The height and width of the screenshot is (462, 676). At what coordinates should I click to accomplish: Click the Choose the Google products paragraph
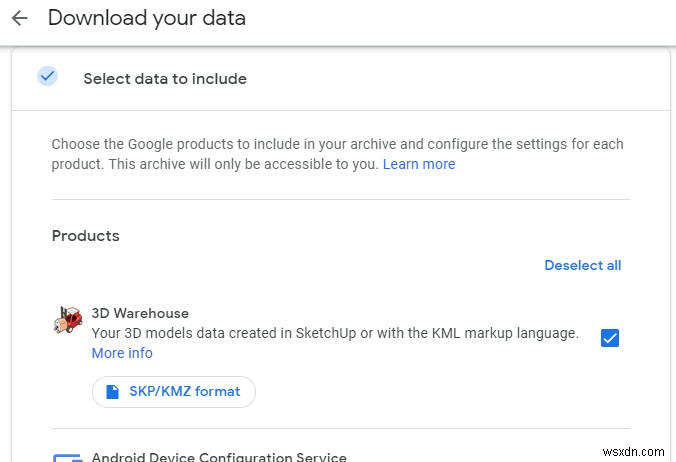(x=338, y=154)
